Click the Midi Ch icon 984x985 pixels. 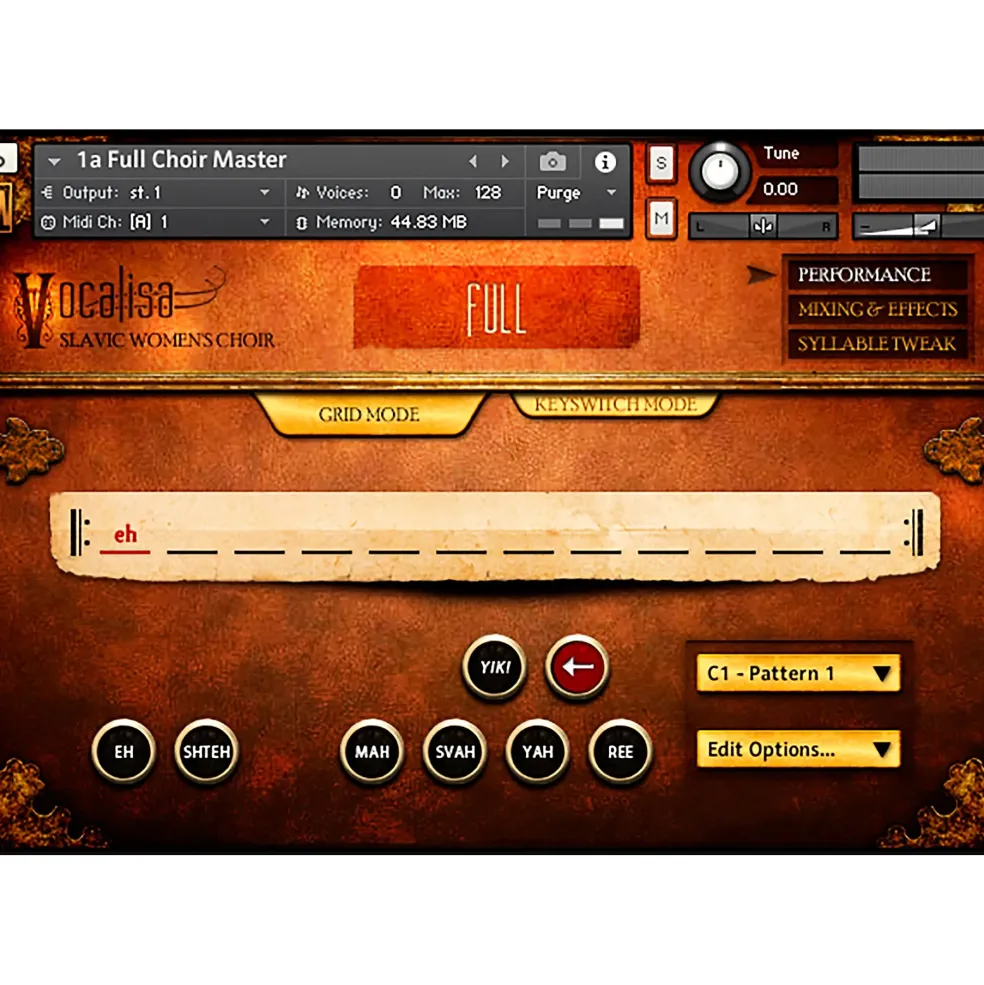[48, 222]
